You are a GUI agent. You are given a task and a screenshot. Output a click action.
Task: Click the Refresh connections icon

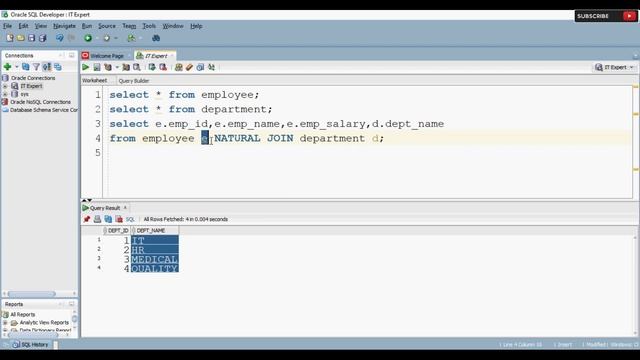pyautogui.click(x=25, y=67)
